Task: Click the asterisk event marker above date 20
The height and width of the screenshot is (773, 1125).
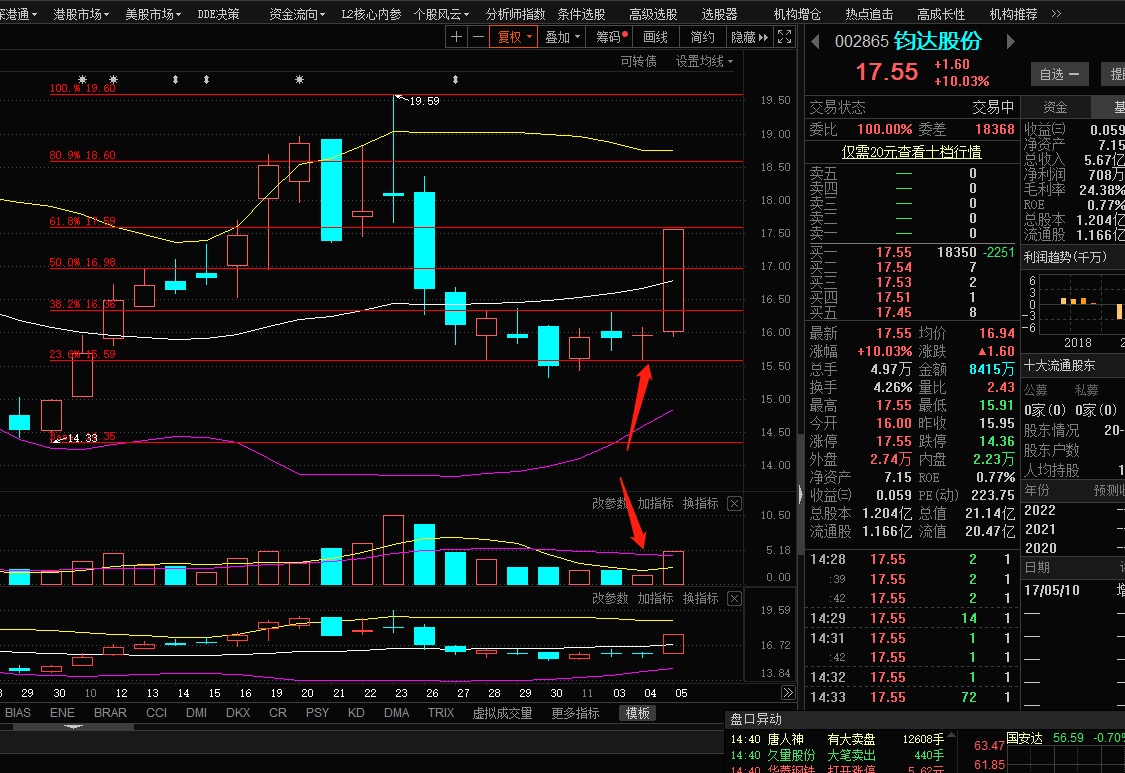Action: tap(299, 80)
